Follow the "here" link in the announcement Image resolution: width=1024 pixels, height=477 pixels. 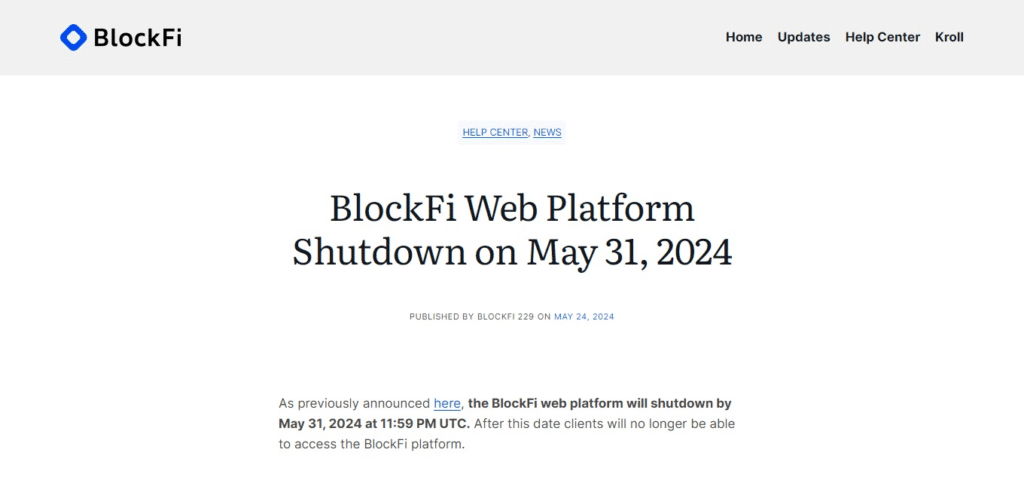[447, 403]
